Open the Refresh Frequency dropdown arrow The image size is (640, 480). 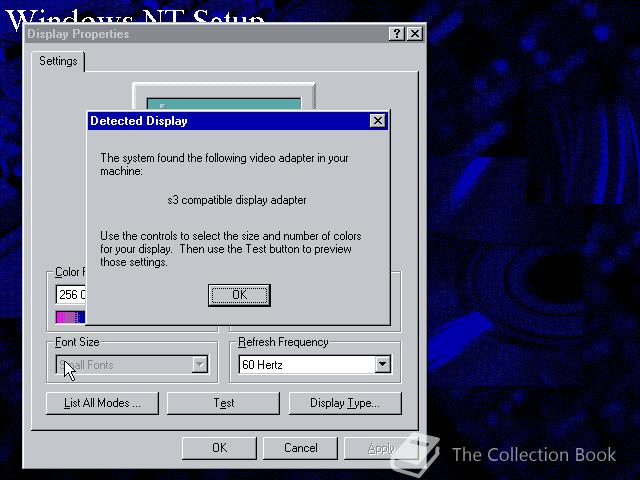click(382, 364)
